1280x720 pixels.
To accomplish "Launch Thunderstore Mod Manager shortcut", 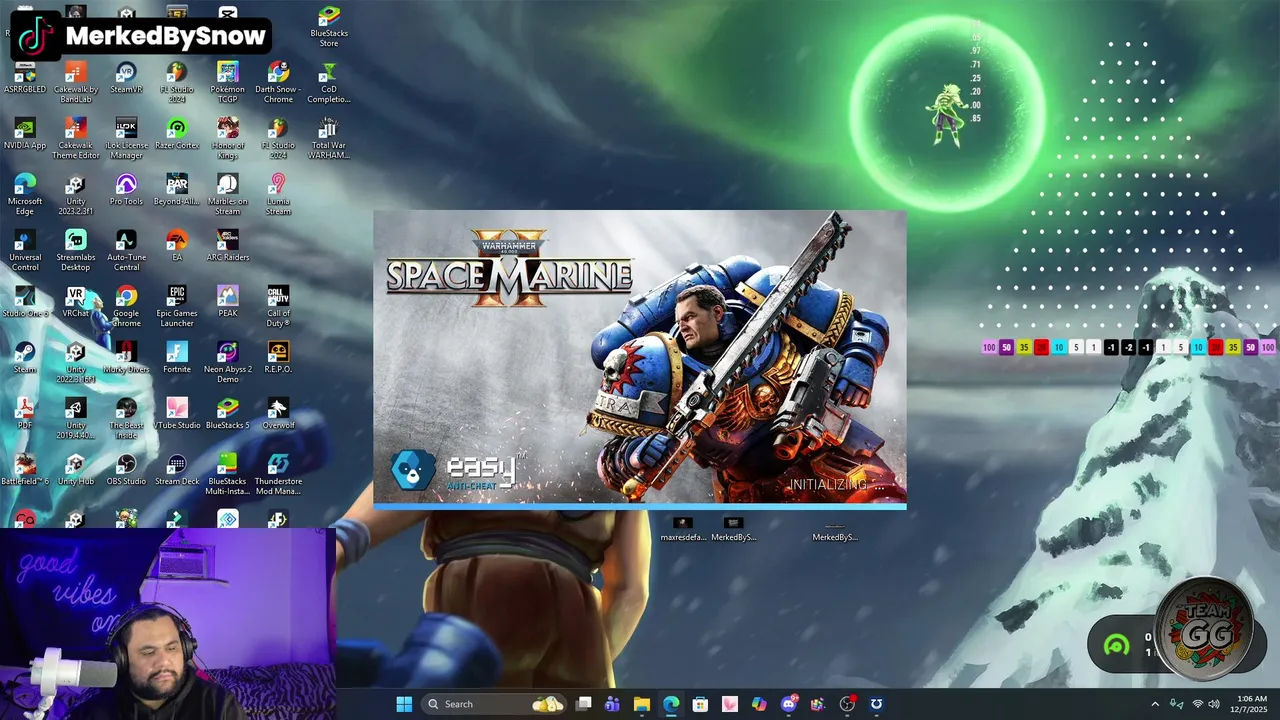I will 278,475.
